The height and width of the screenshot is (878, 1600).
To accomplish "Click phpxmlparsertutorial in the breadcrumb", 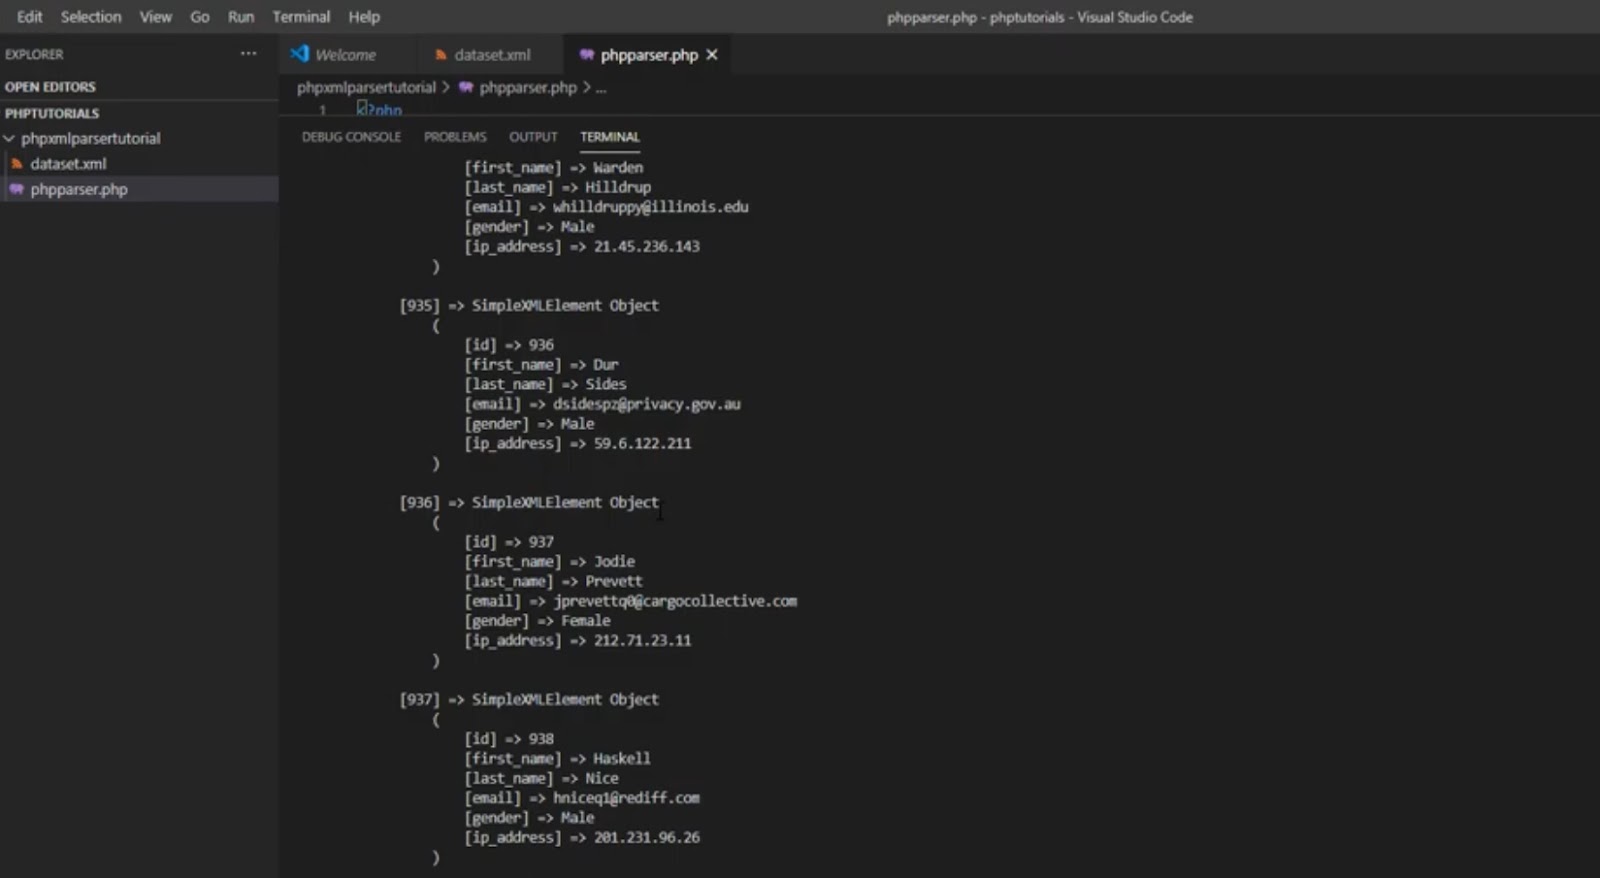I will tap(366, 88).
